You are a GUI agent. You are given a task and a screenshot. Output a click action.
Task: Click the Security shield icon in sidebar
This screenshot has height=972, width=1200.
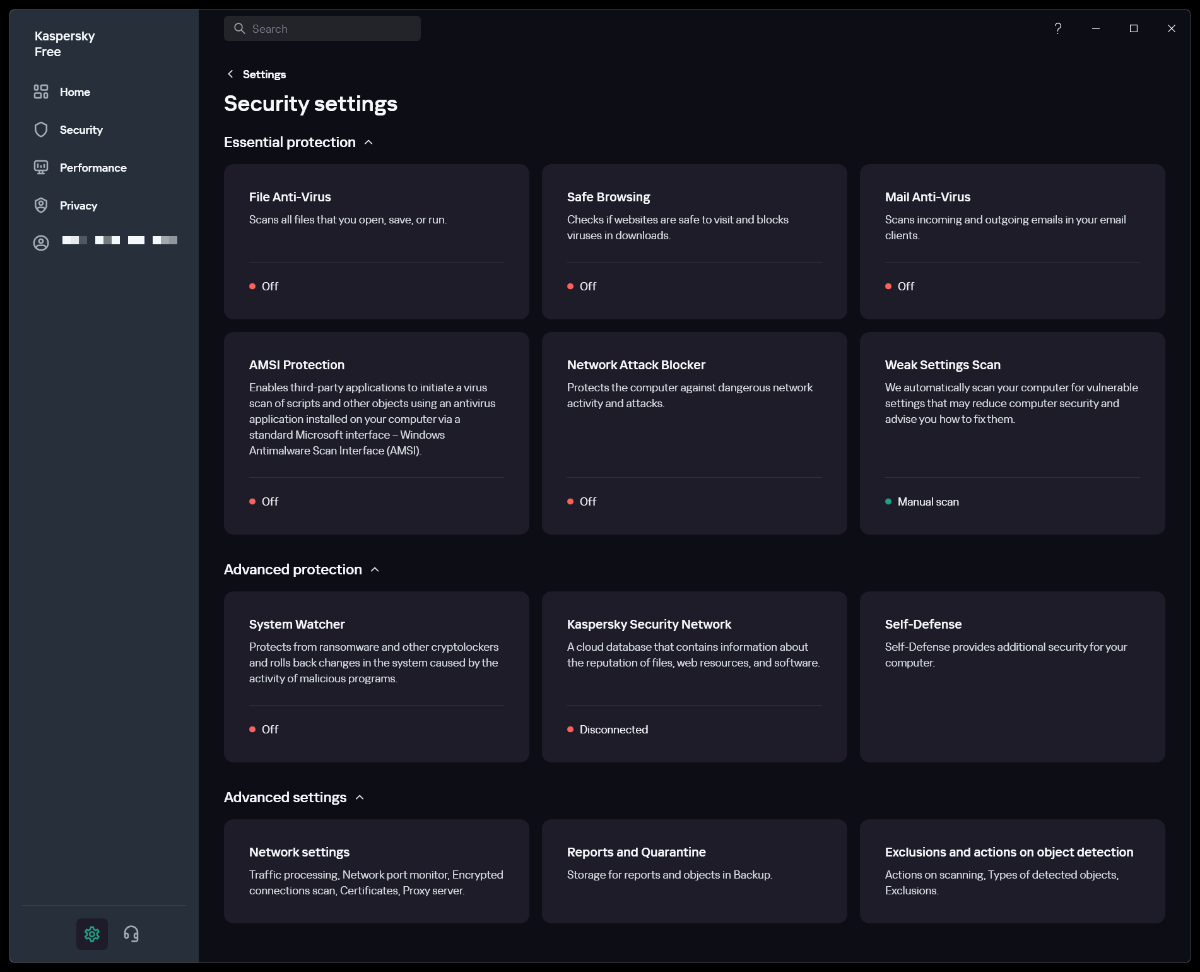(41, 130)
